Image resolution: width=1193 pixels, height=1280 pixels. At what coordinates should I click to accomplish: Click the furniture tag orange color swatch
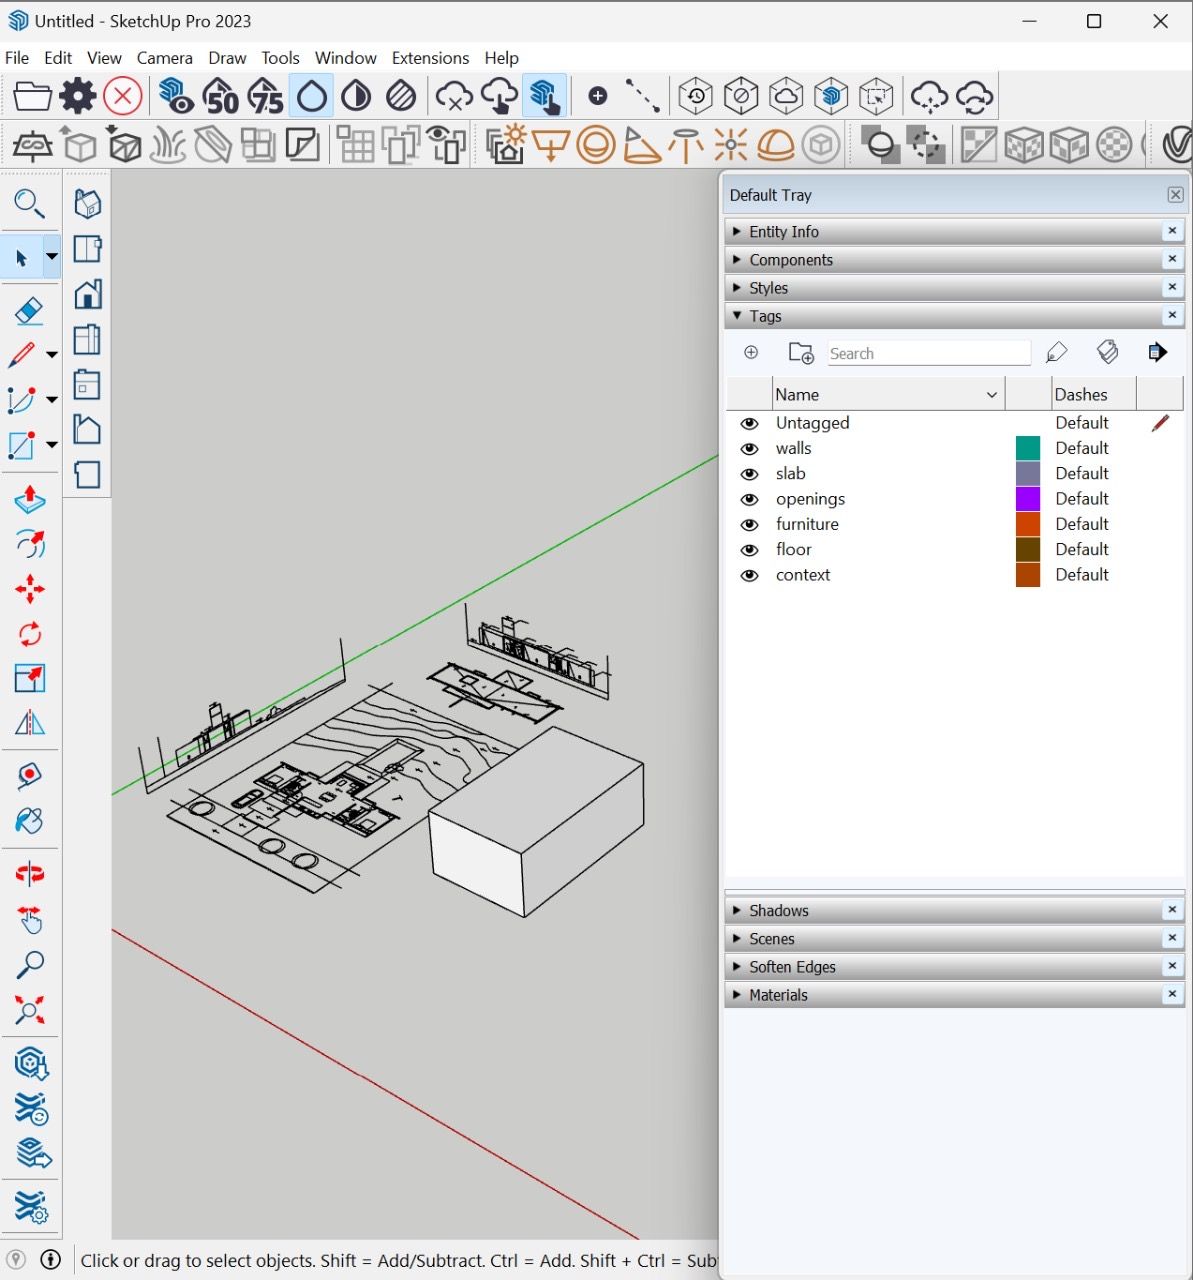coord(1028,524)
